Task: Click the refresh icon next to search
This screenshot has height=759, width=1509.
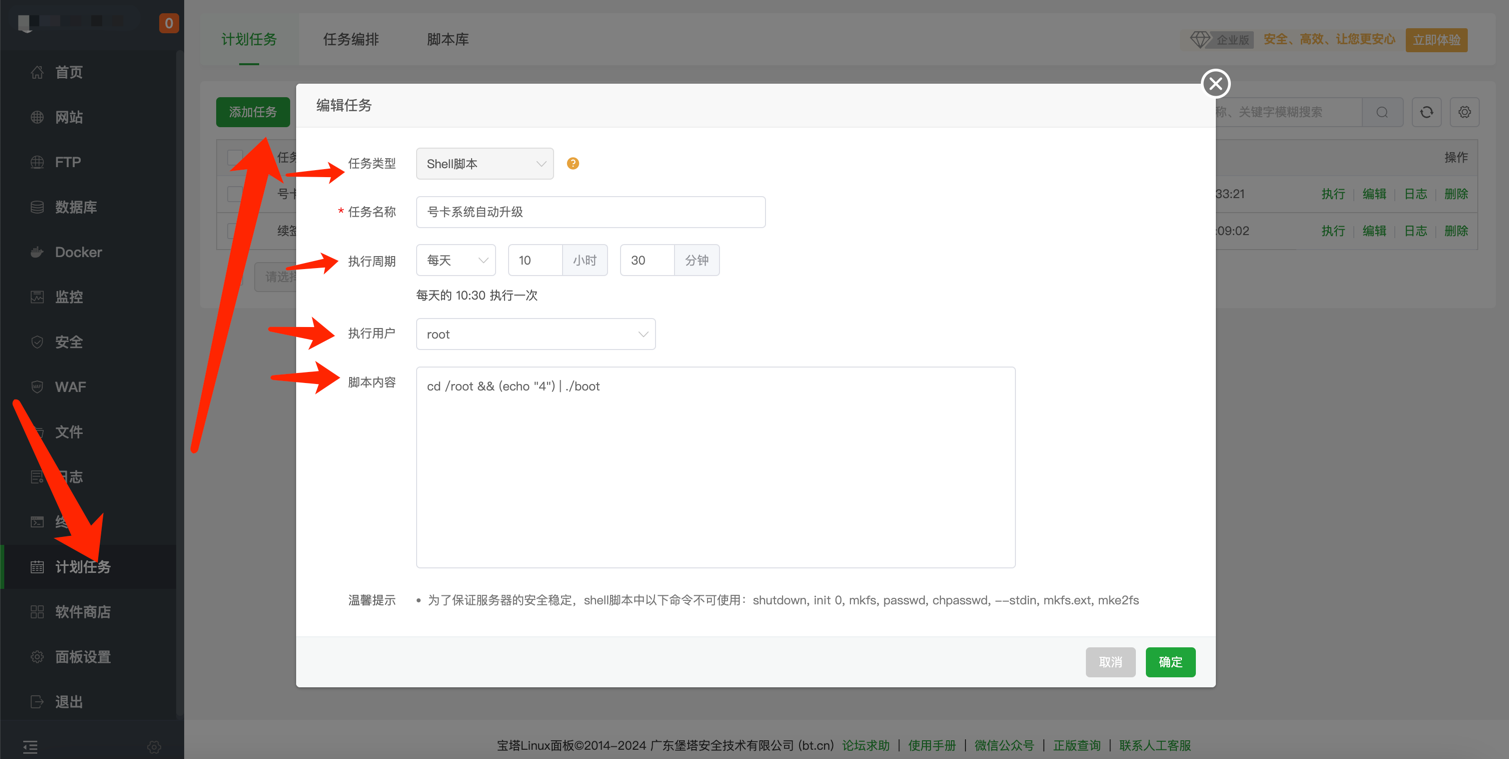Action: coord(1426,112)
